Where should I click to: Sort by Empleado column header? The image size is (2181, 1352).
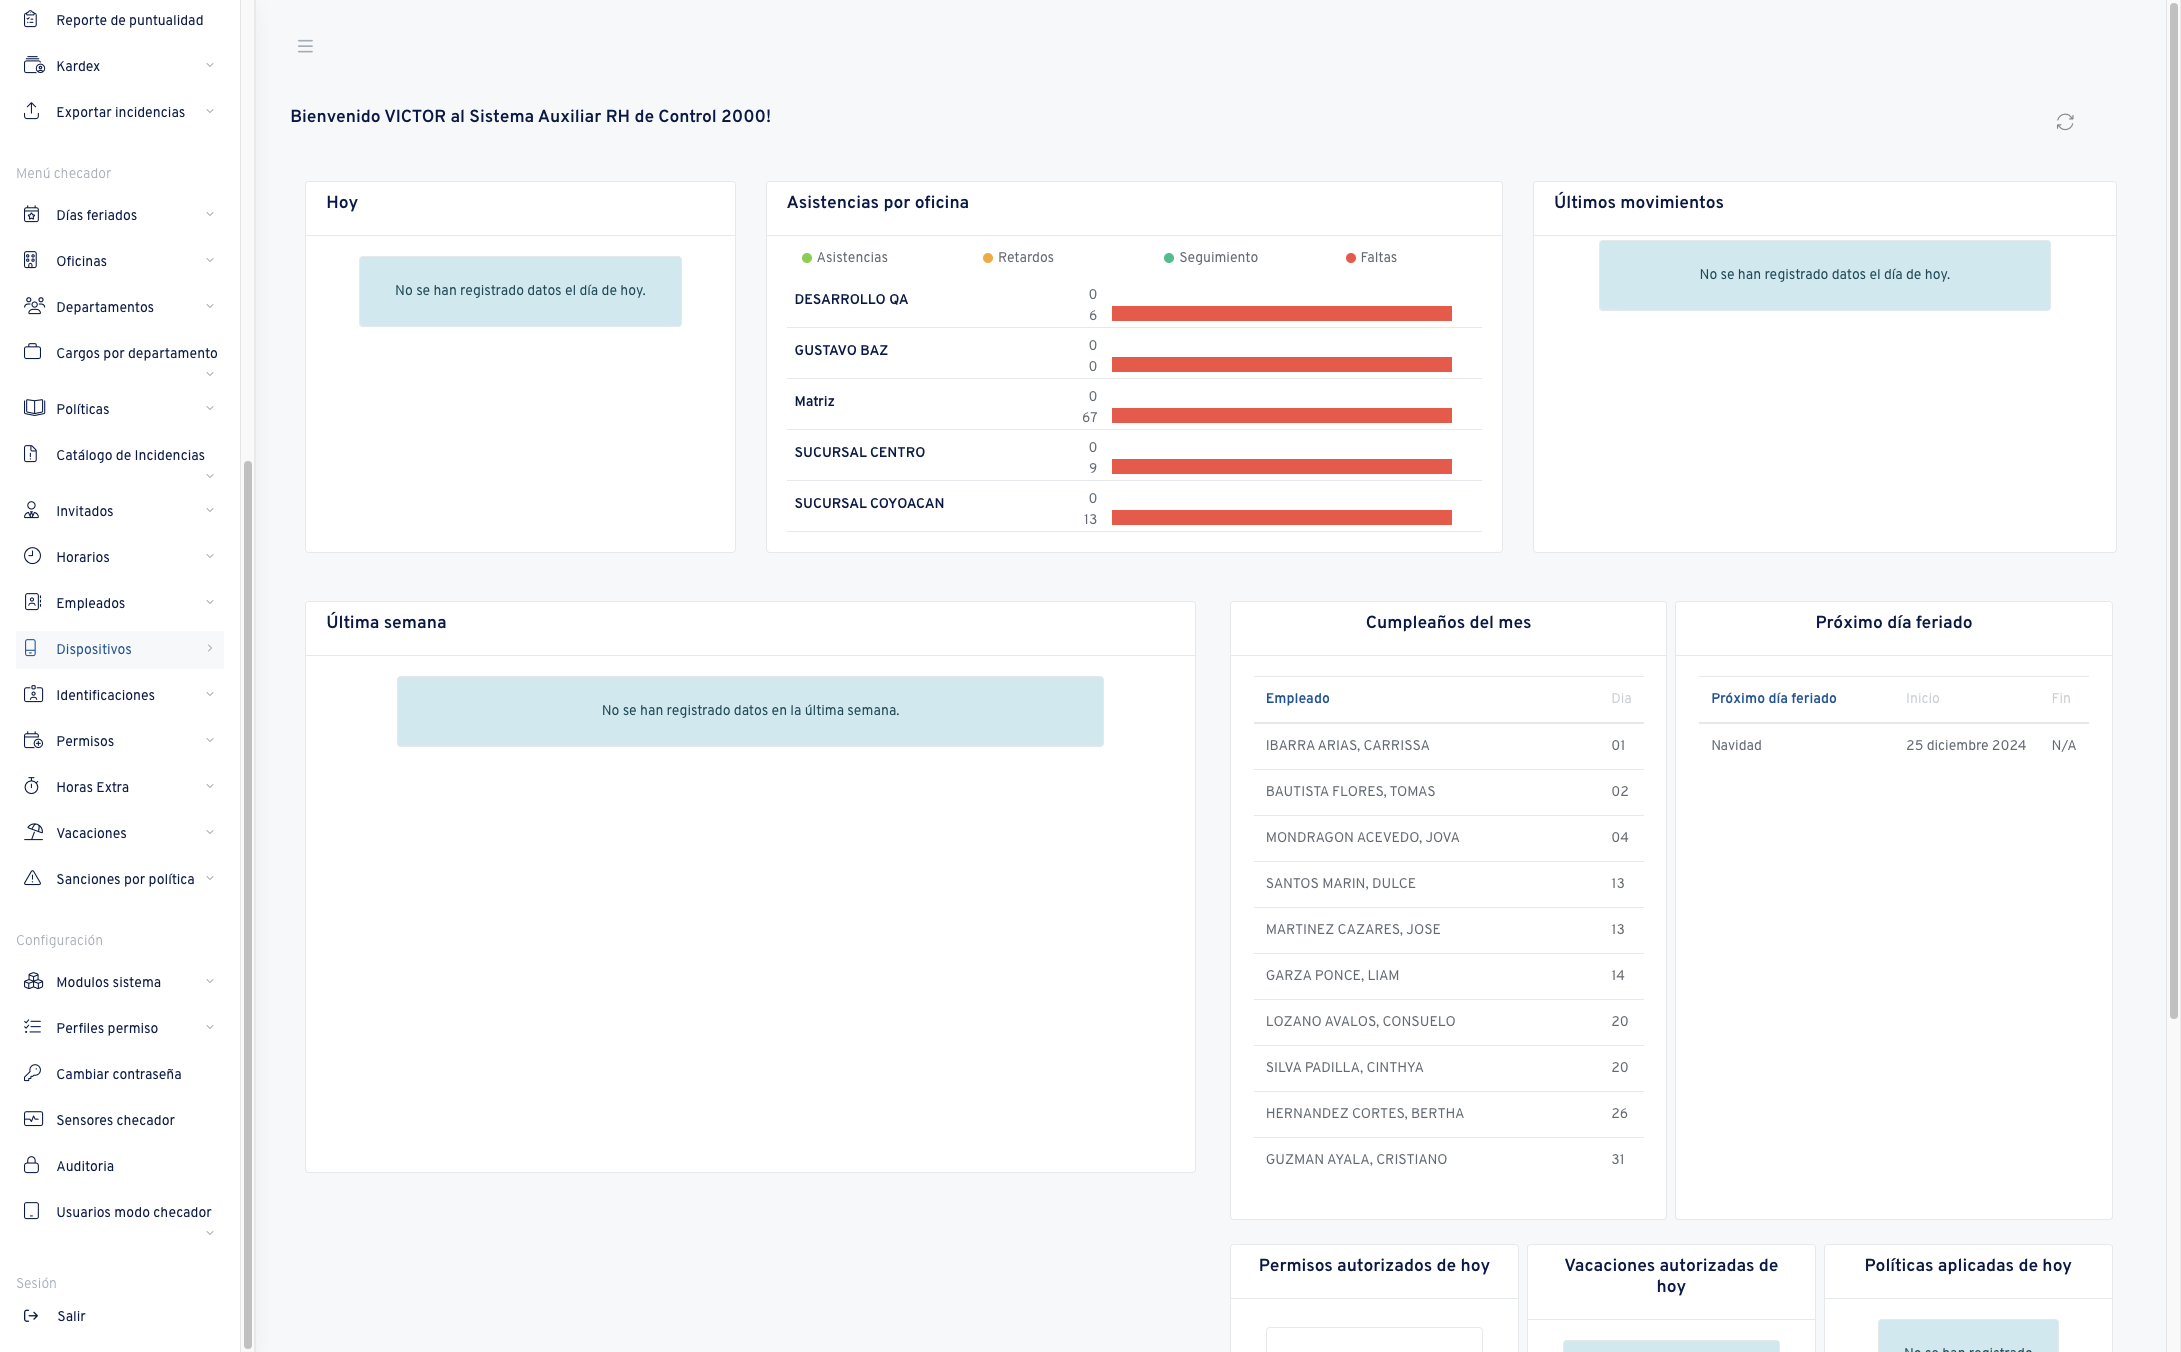[1297, 699]
